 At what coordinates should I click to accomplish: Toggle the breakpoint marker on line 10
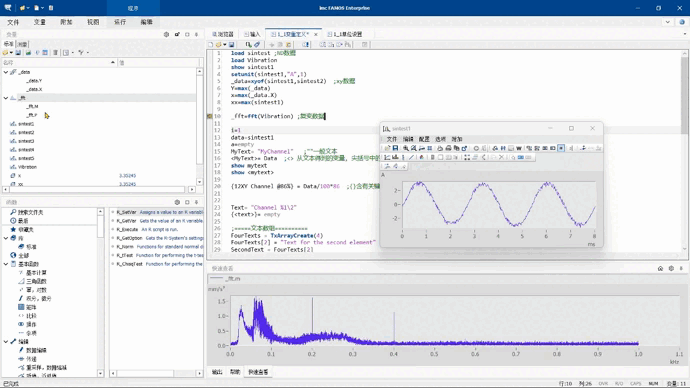tap(209, 117)
